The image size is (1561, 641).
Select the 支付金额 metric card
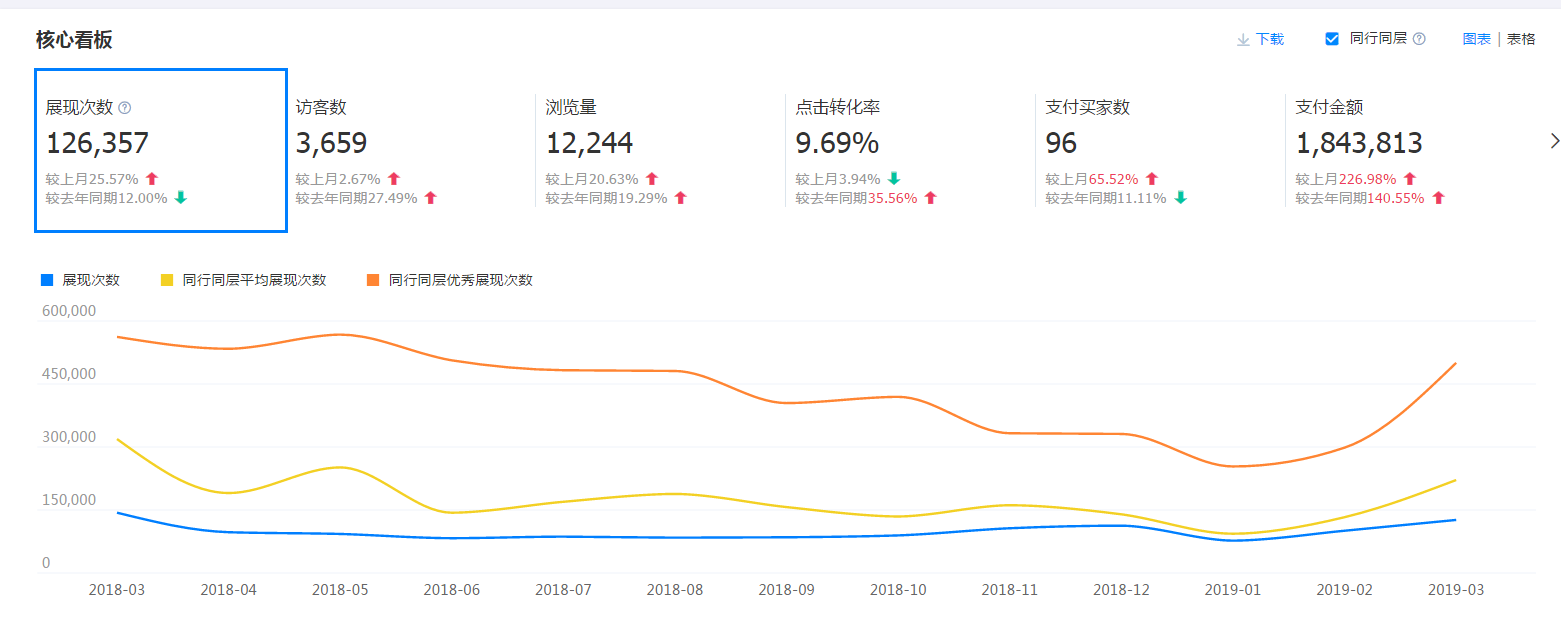1410,150
